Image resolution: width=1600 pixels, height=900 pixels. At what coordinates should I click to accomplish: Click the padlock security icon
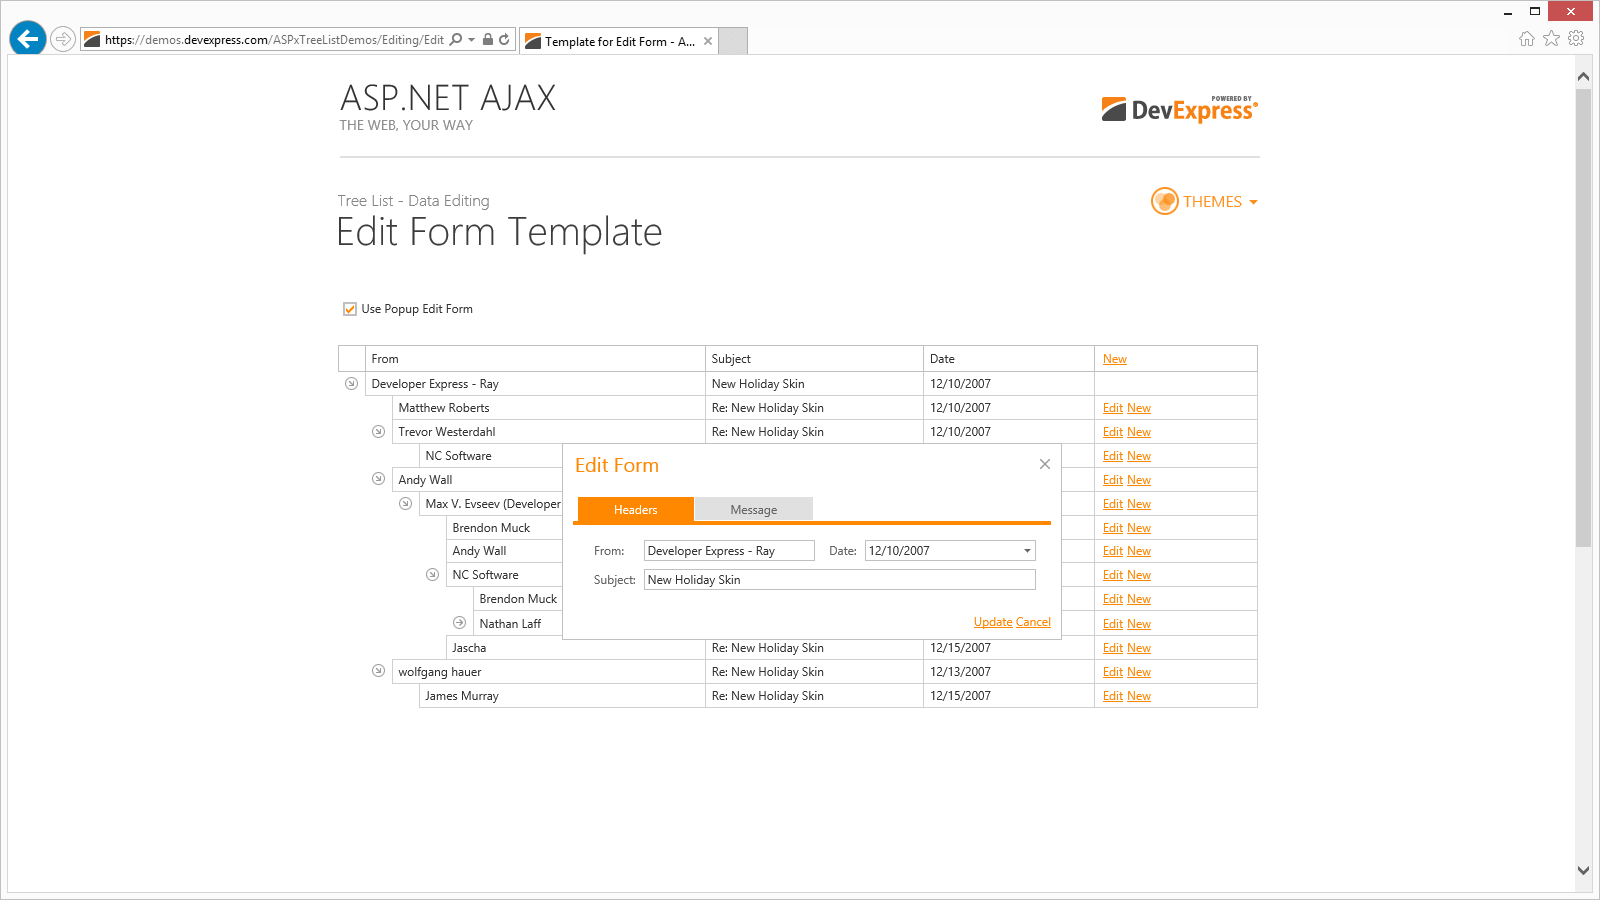[x=488, y=40]
